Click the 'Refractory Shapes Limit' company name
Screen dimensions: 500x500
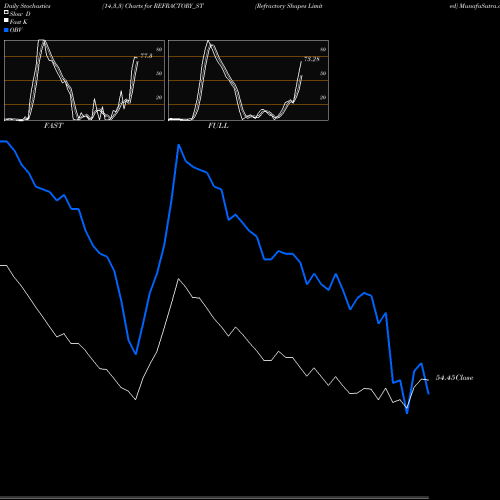pos(289,6)
